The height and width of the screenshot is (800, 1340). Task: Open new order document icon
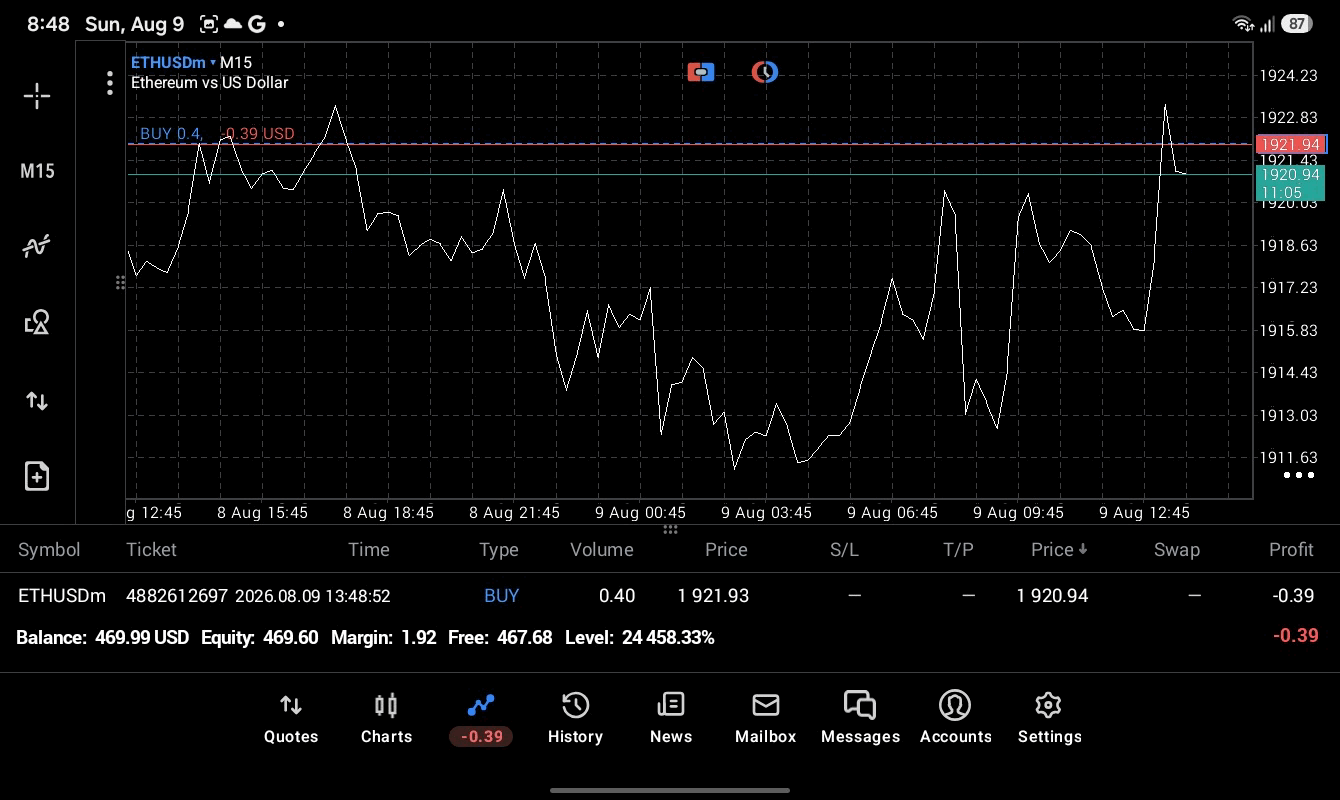pyautogui.click(x=37, y=476)
